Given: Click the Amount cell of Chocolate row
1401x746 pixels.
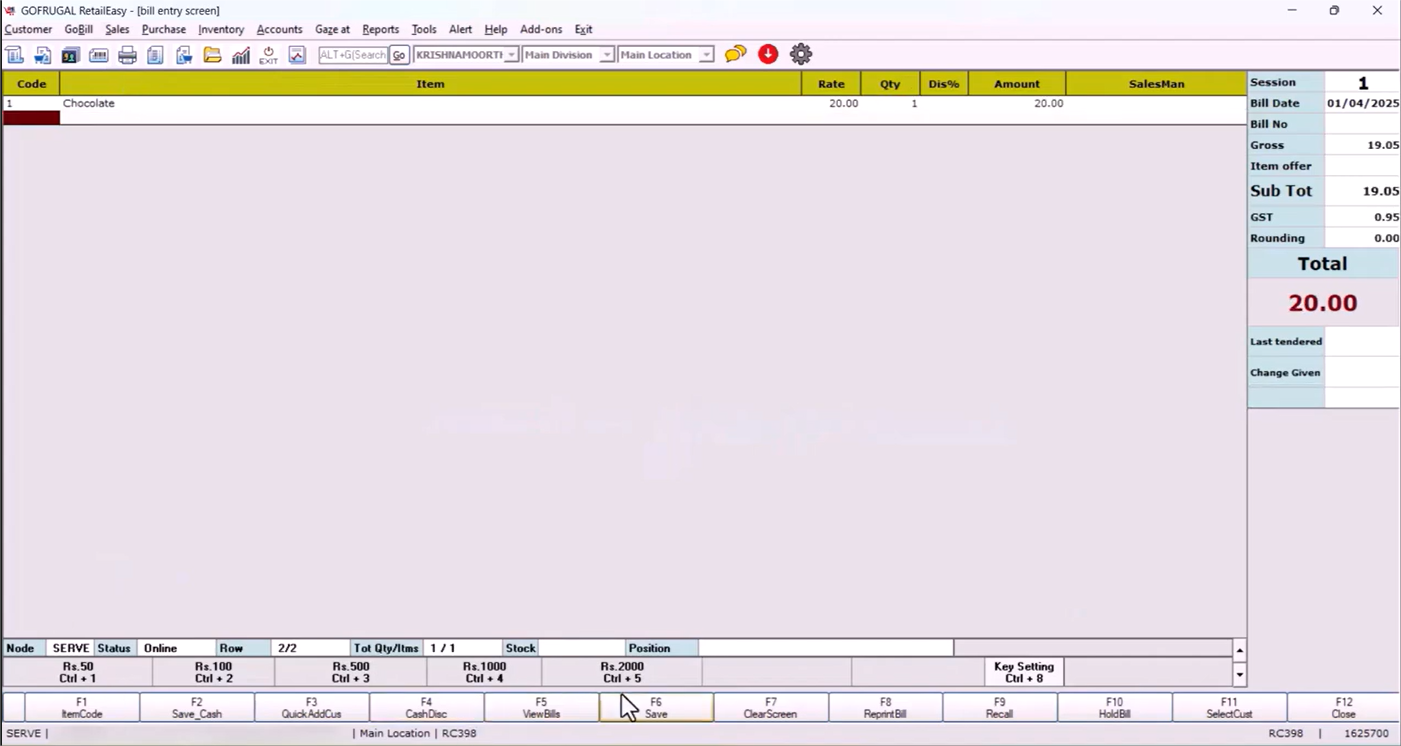Looking at the screenshot, I should tap(1017, 103).
